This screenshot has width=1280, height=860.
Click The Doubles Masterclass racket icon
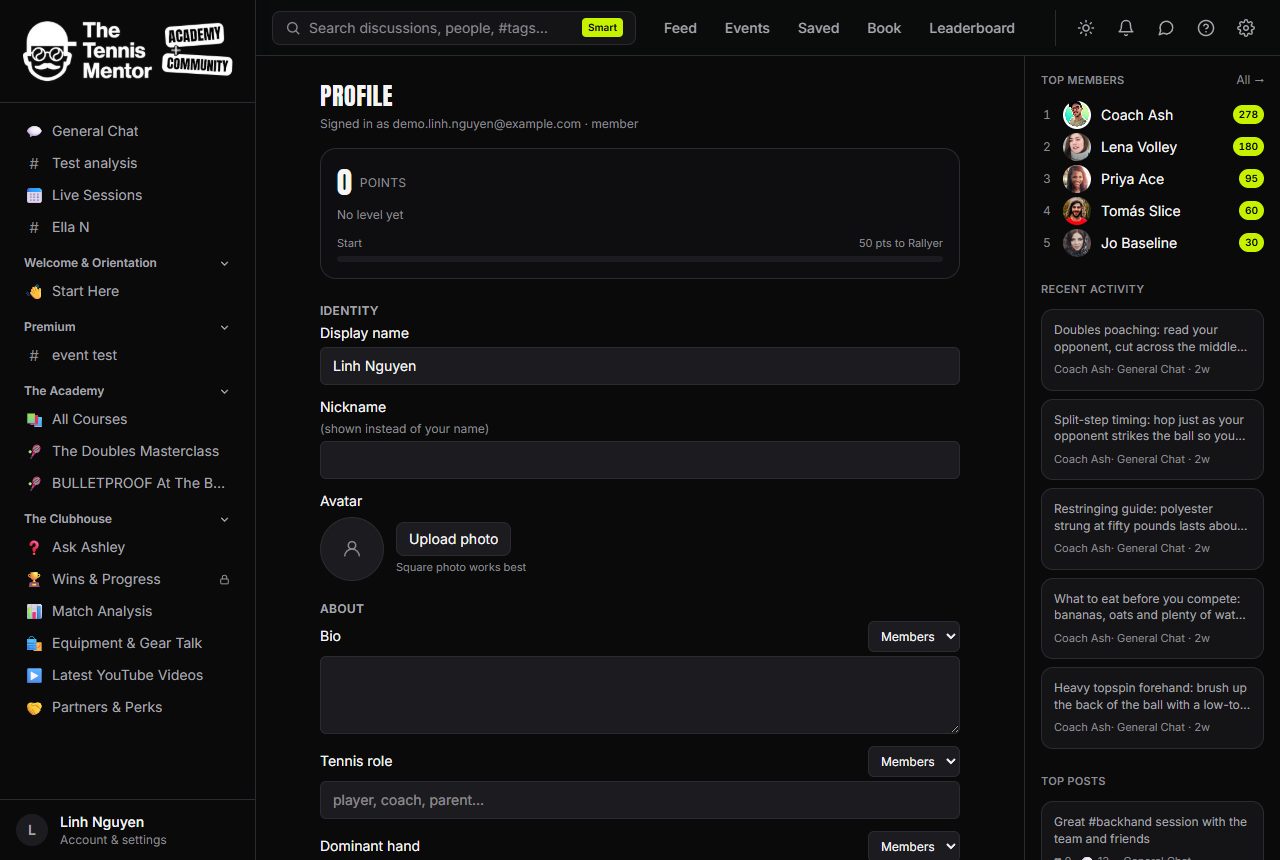34,451
